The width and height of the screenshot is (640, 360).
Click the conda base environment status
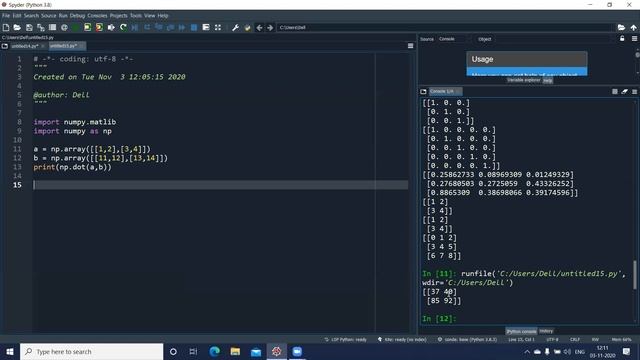(467, 340)
